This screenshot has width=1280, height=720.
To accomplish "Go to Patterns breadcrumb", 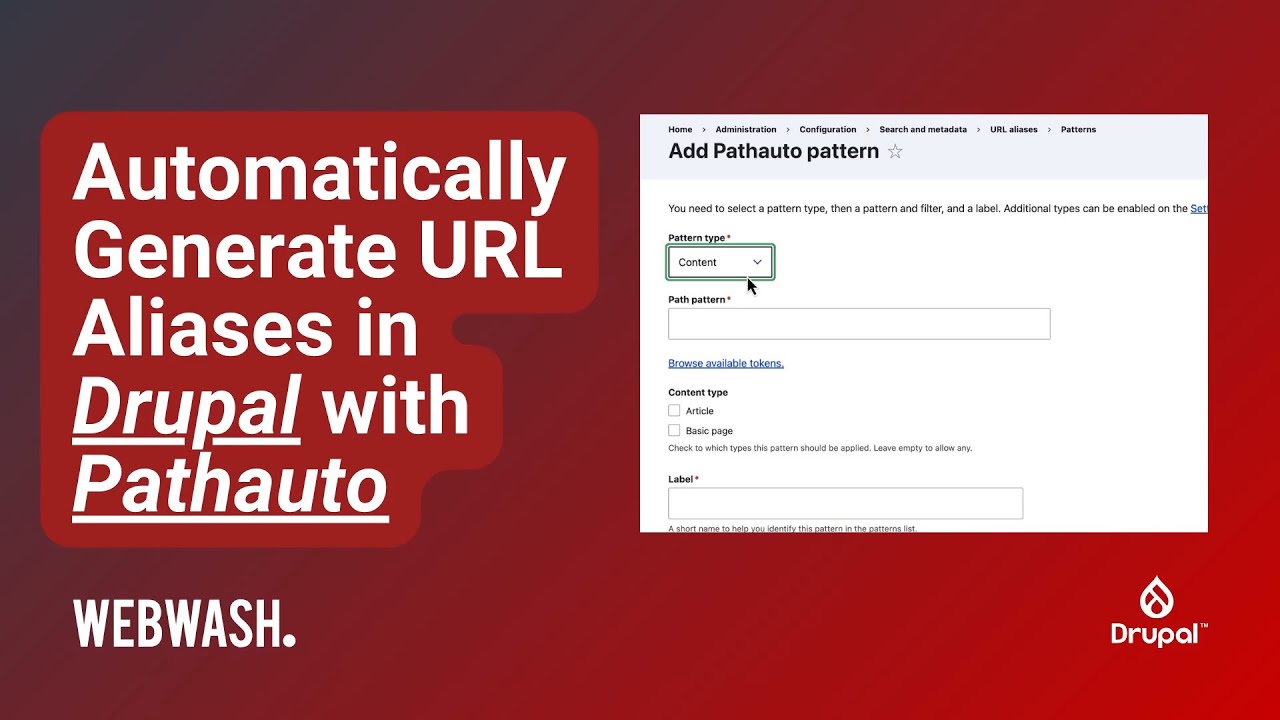I will pyautogui.click(x=1078, y=130).
